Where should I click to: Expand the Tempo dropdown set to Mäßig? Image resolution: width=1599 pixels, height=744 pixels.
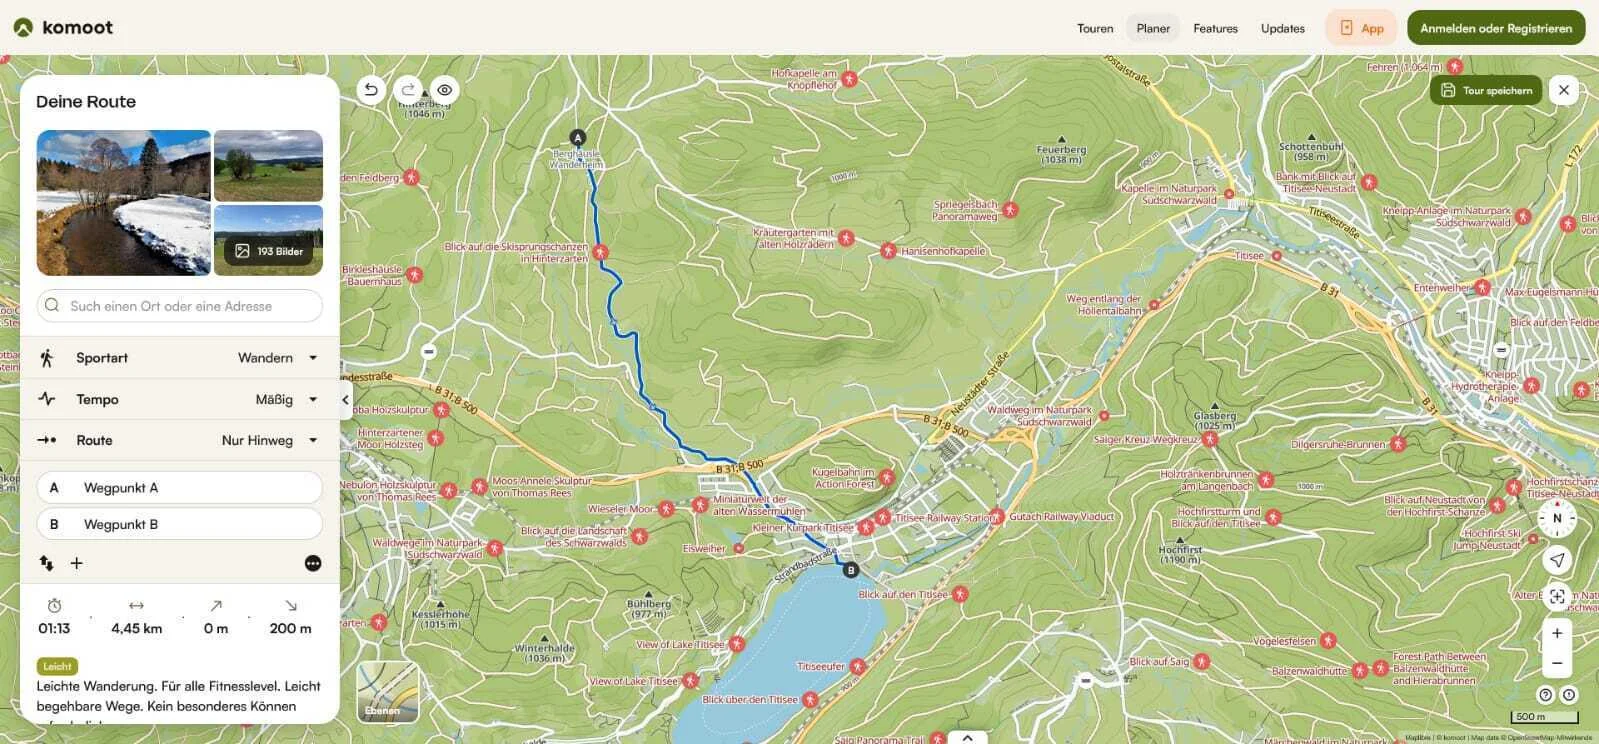(285, 399)
